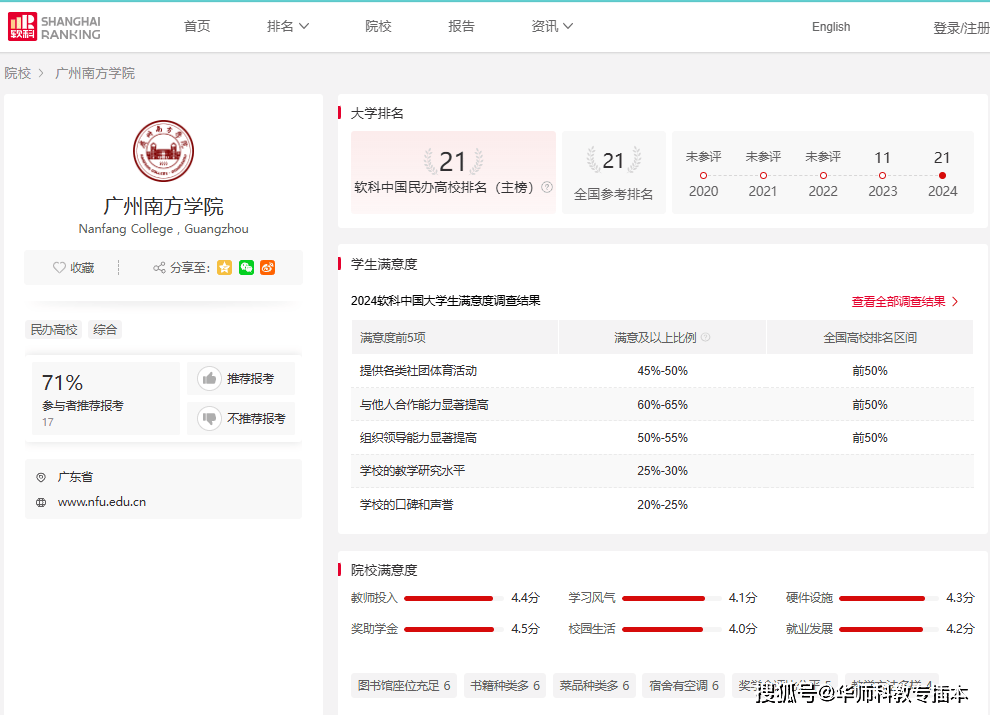This screenshot has width=990, height=715.
Task: Click the heart icon to favorite school
Action: click(x=59, y=268)
